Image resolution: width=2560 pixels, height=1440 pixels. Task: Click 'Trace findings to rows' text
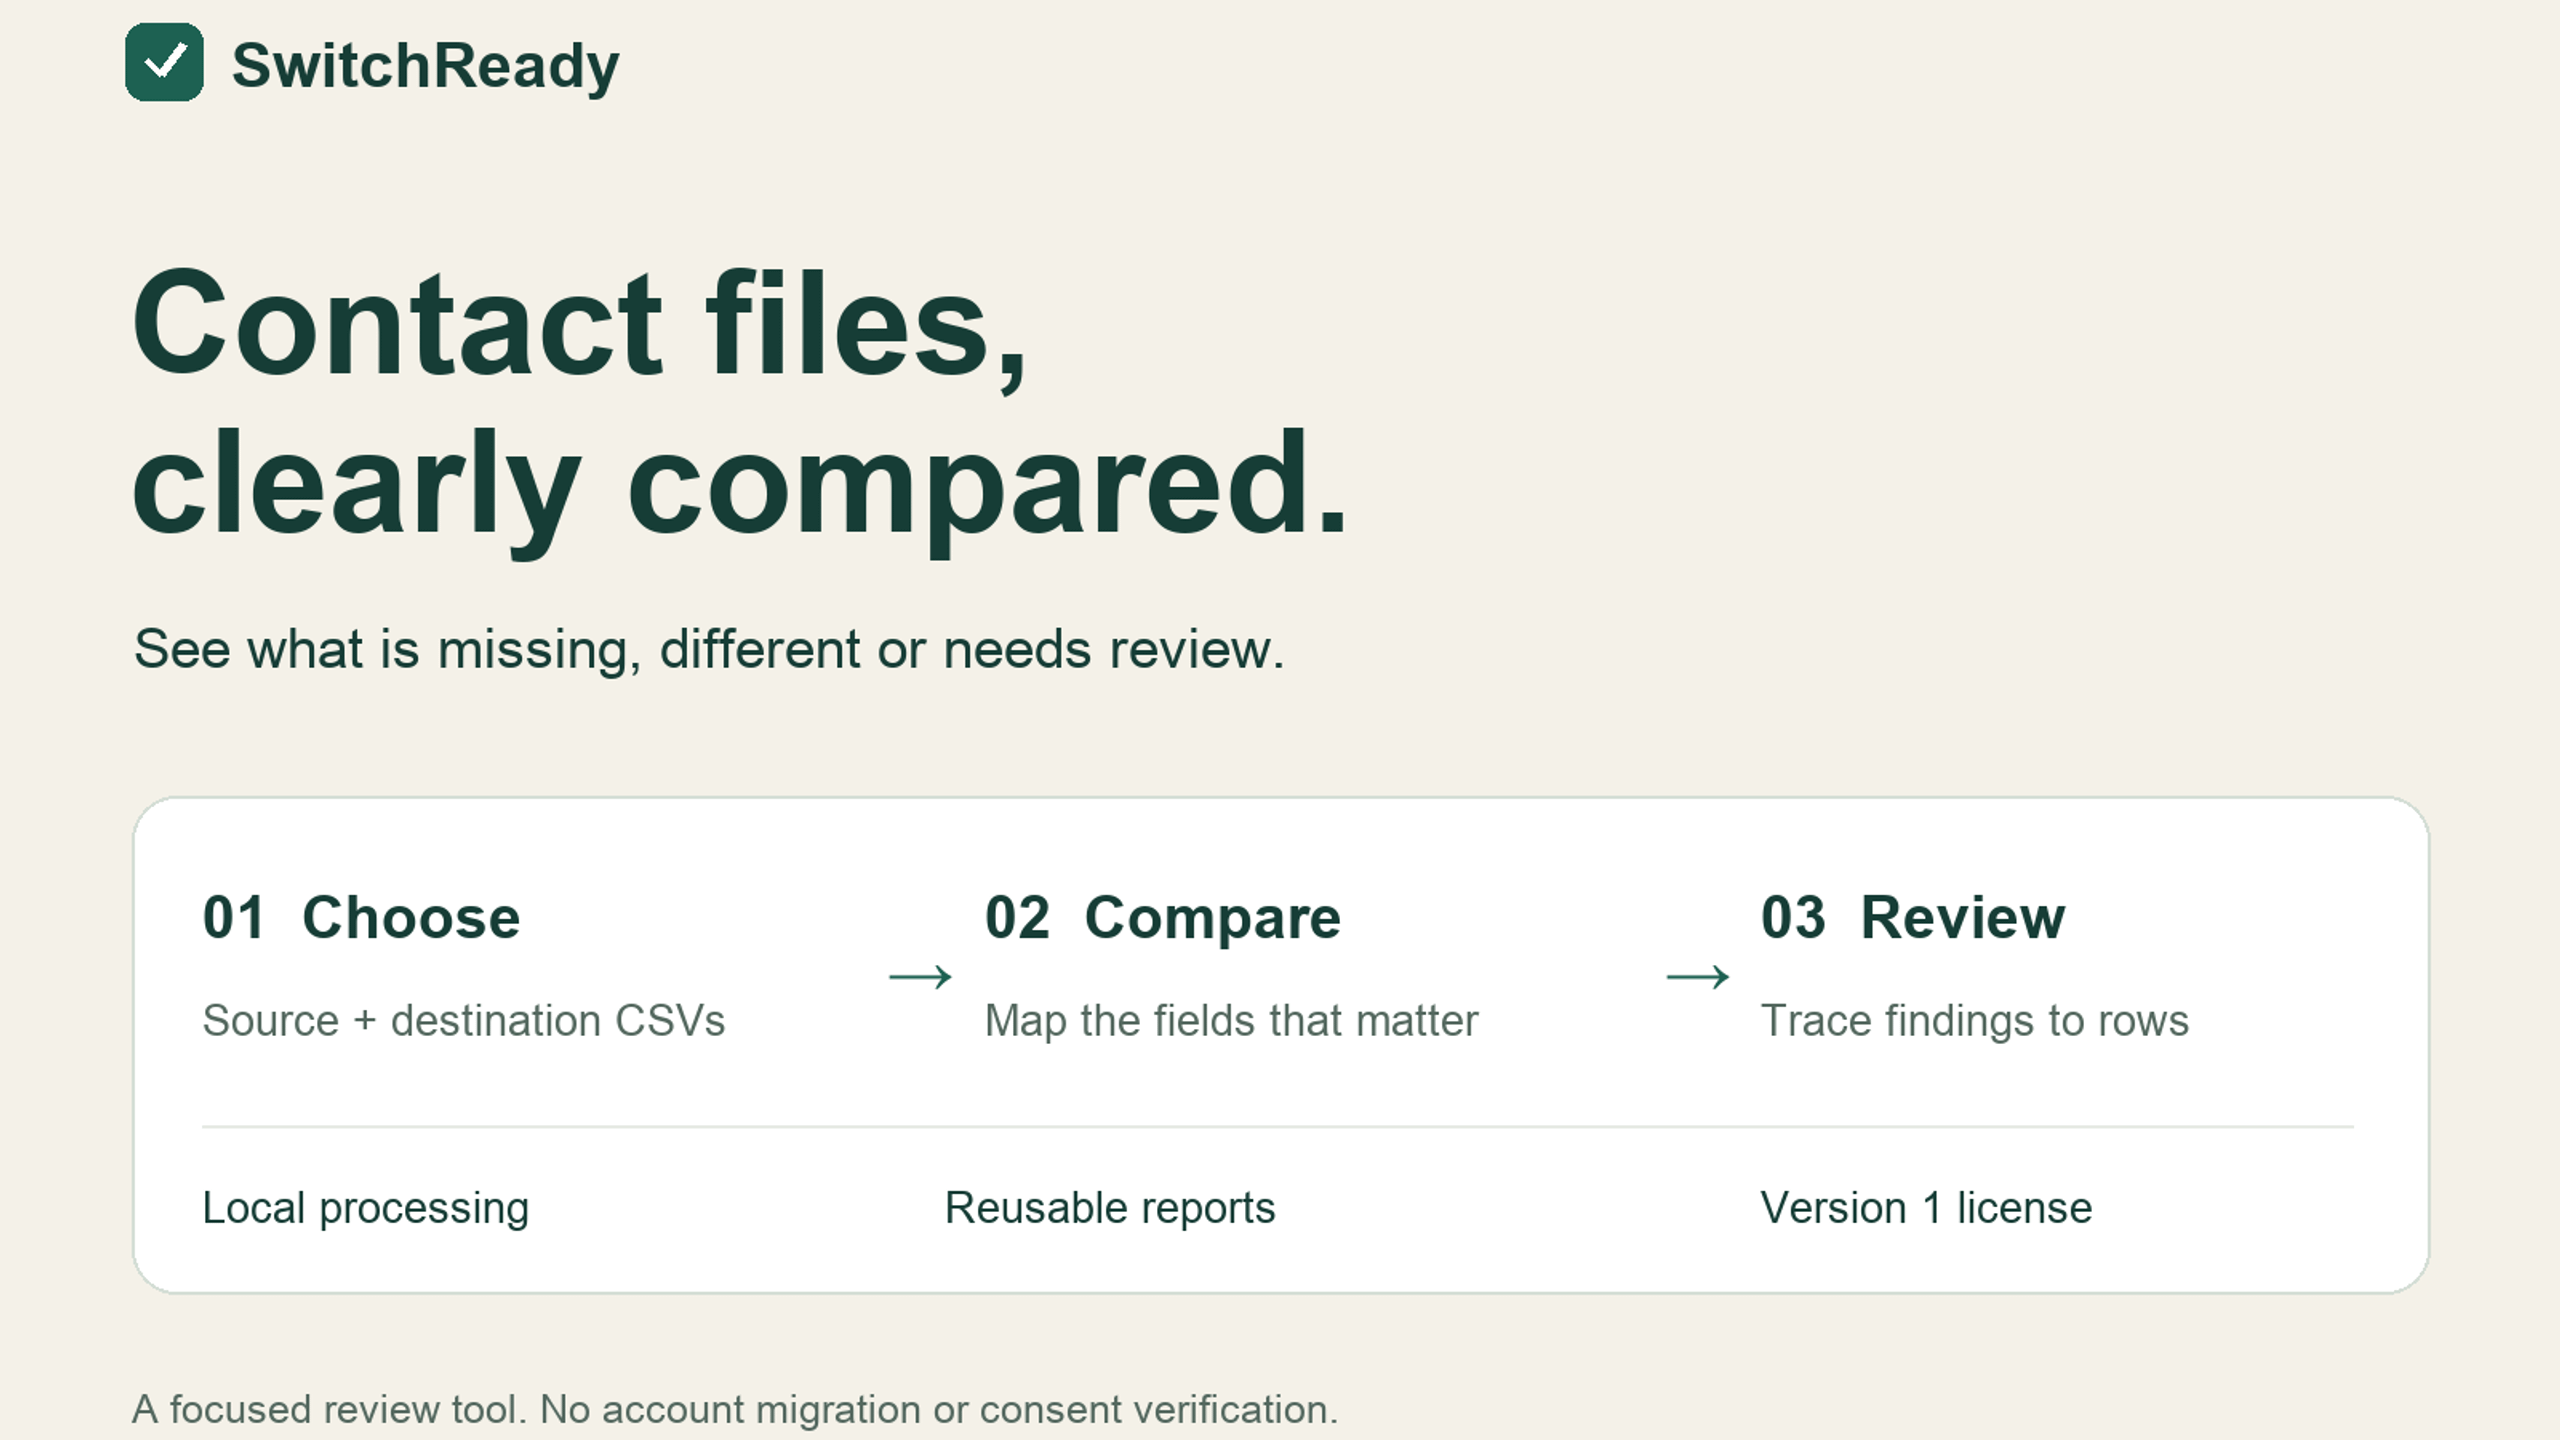[1975, 1021]
